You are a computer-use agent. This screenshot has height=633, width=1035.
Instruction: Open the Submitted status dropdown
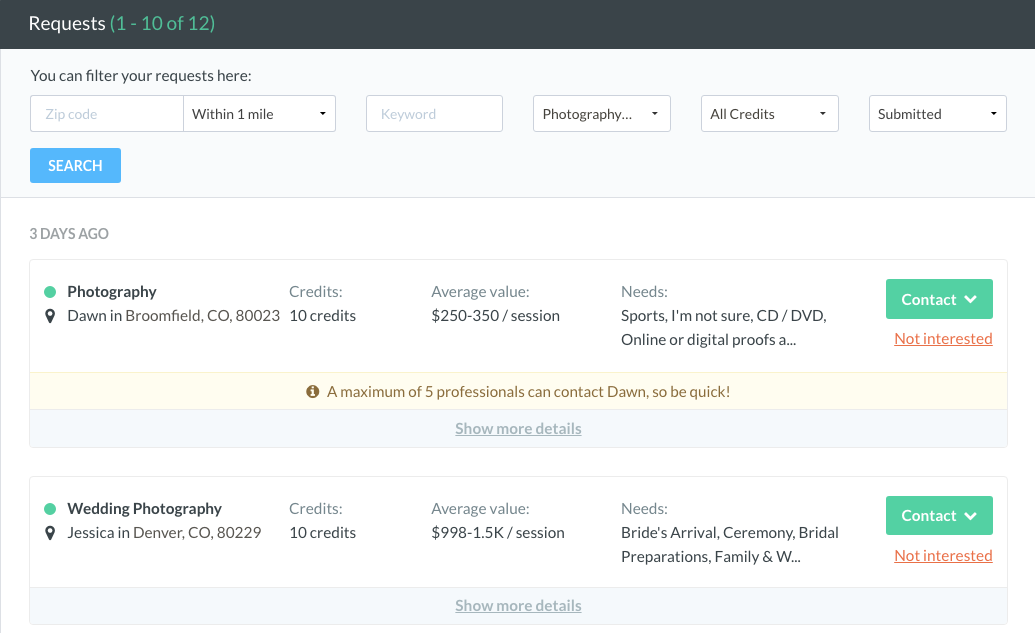point(937,114)
